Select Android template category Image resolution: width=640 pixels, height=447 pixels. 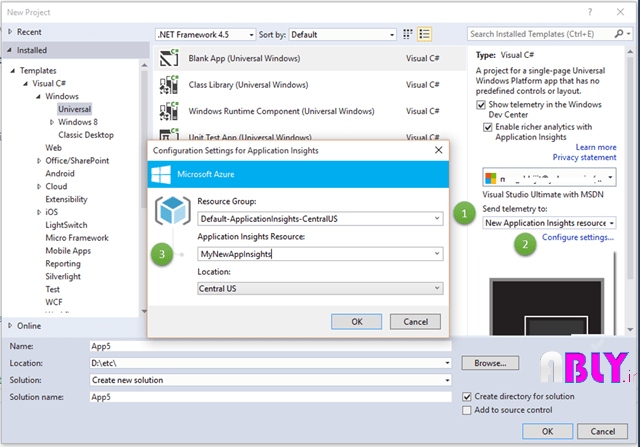click(60, 173)
